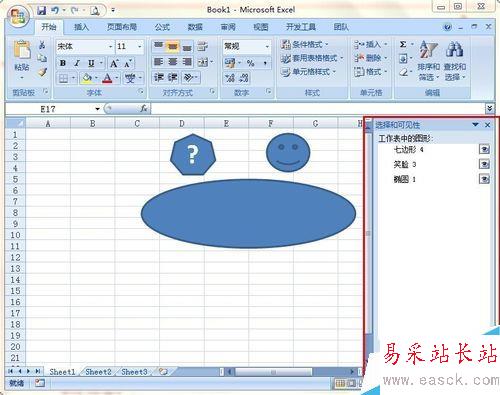Image resolution: width=500 pixels, height=395 pixels.
Task: Apply cell borders icon
Action: 63,79
